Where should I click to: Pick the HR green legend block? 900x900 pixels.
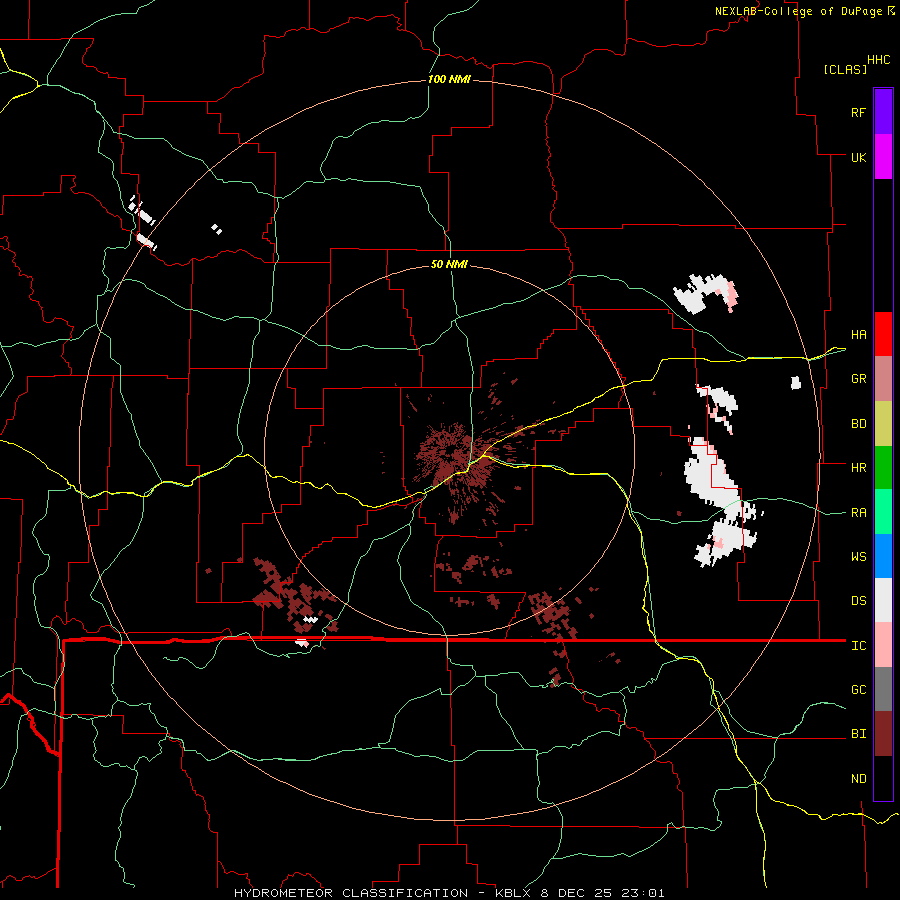883,468
